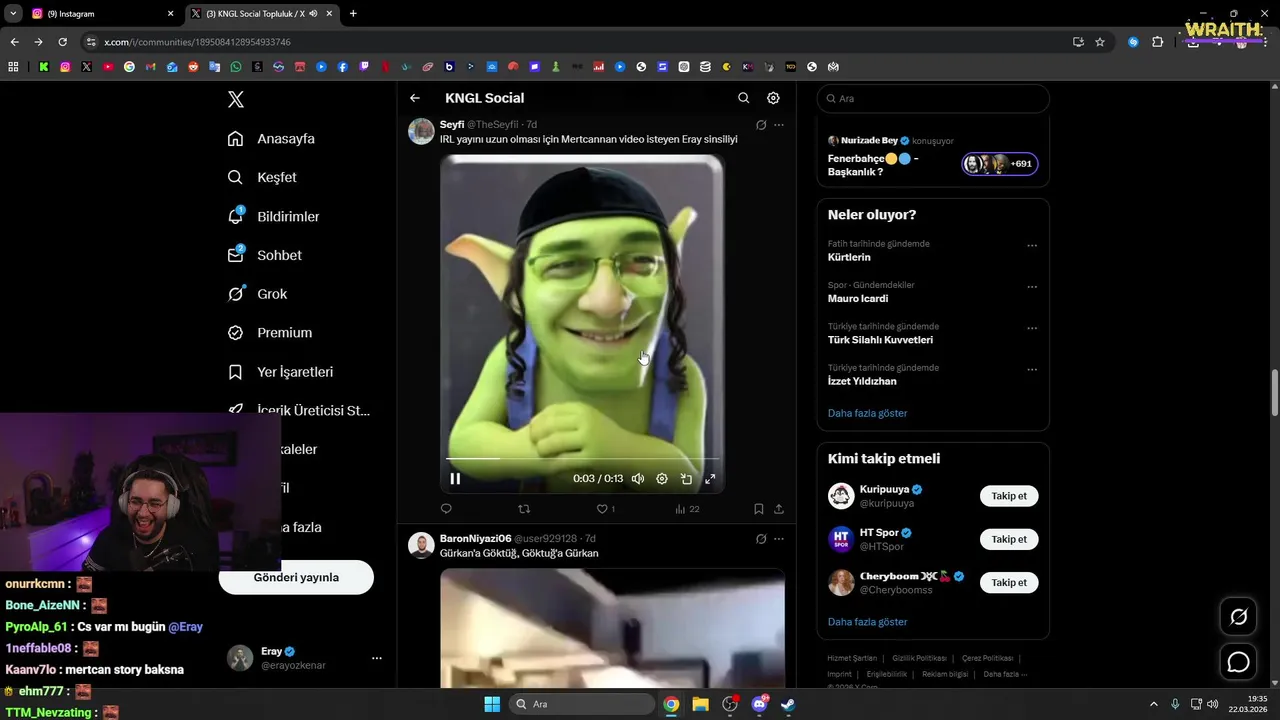Open Grok icon on Seyfi's post

(x=761, y=125)
